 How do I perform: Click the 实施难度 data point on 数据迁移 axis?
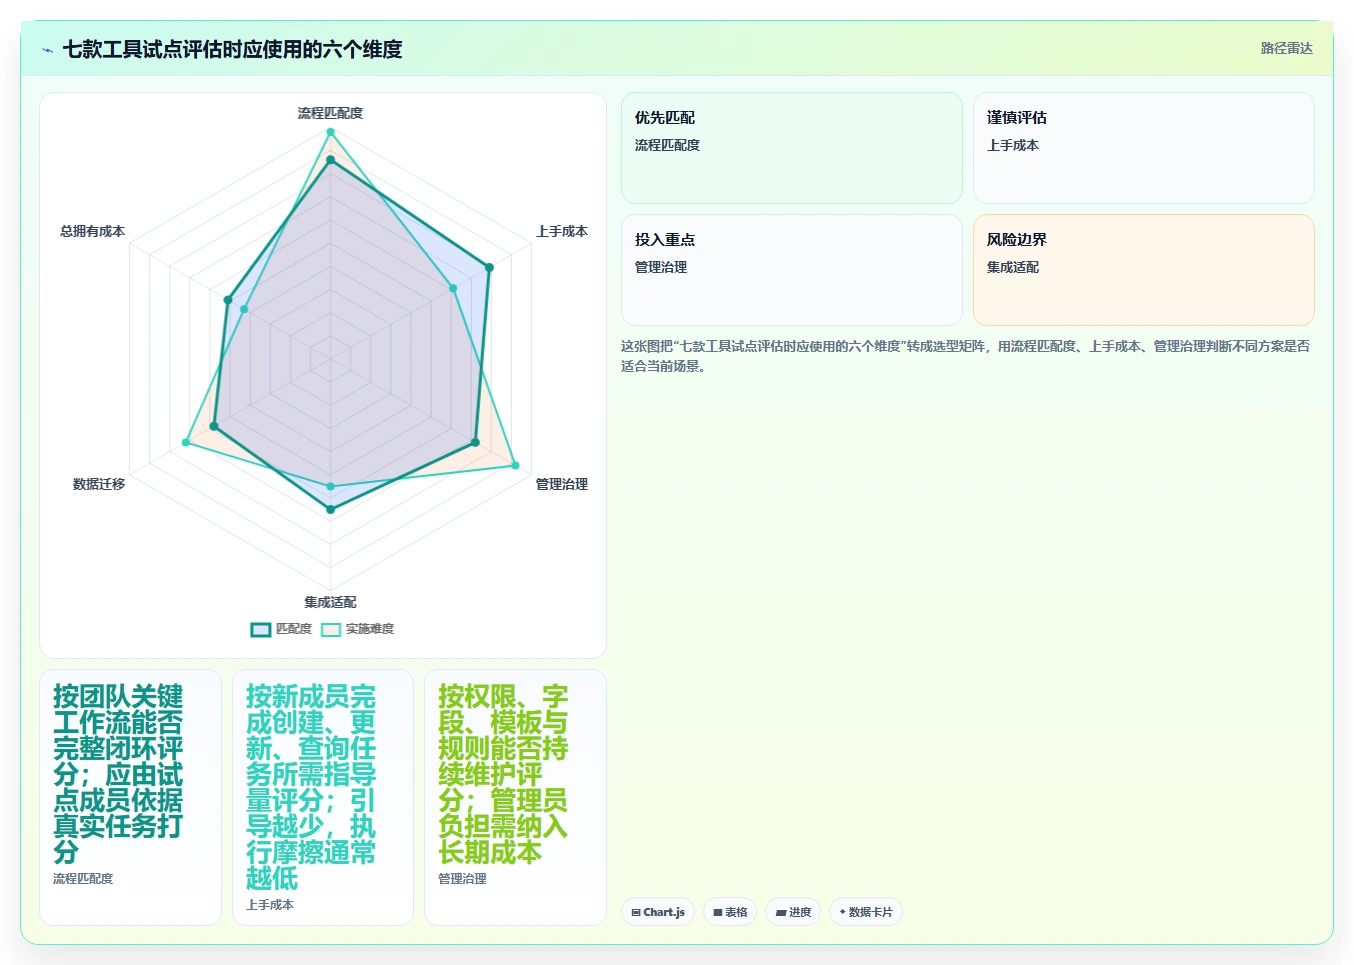pos(185,442)
